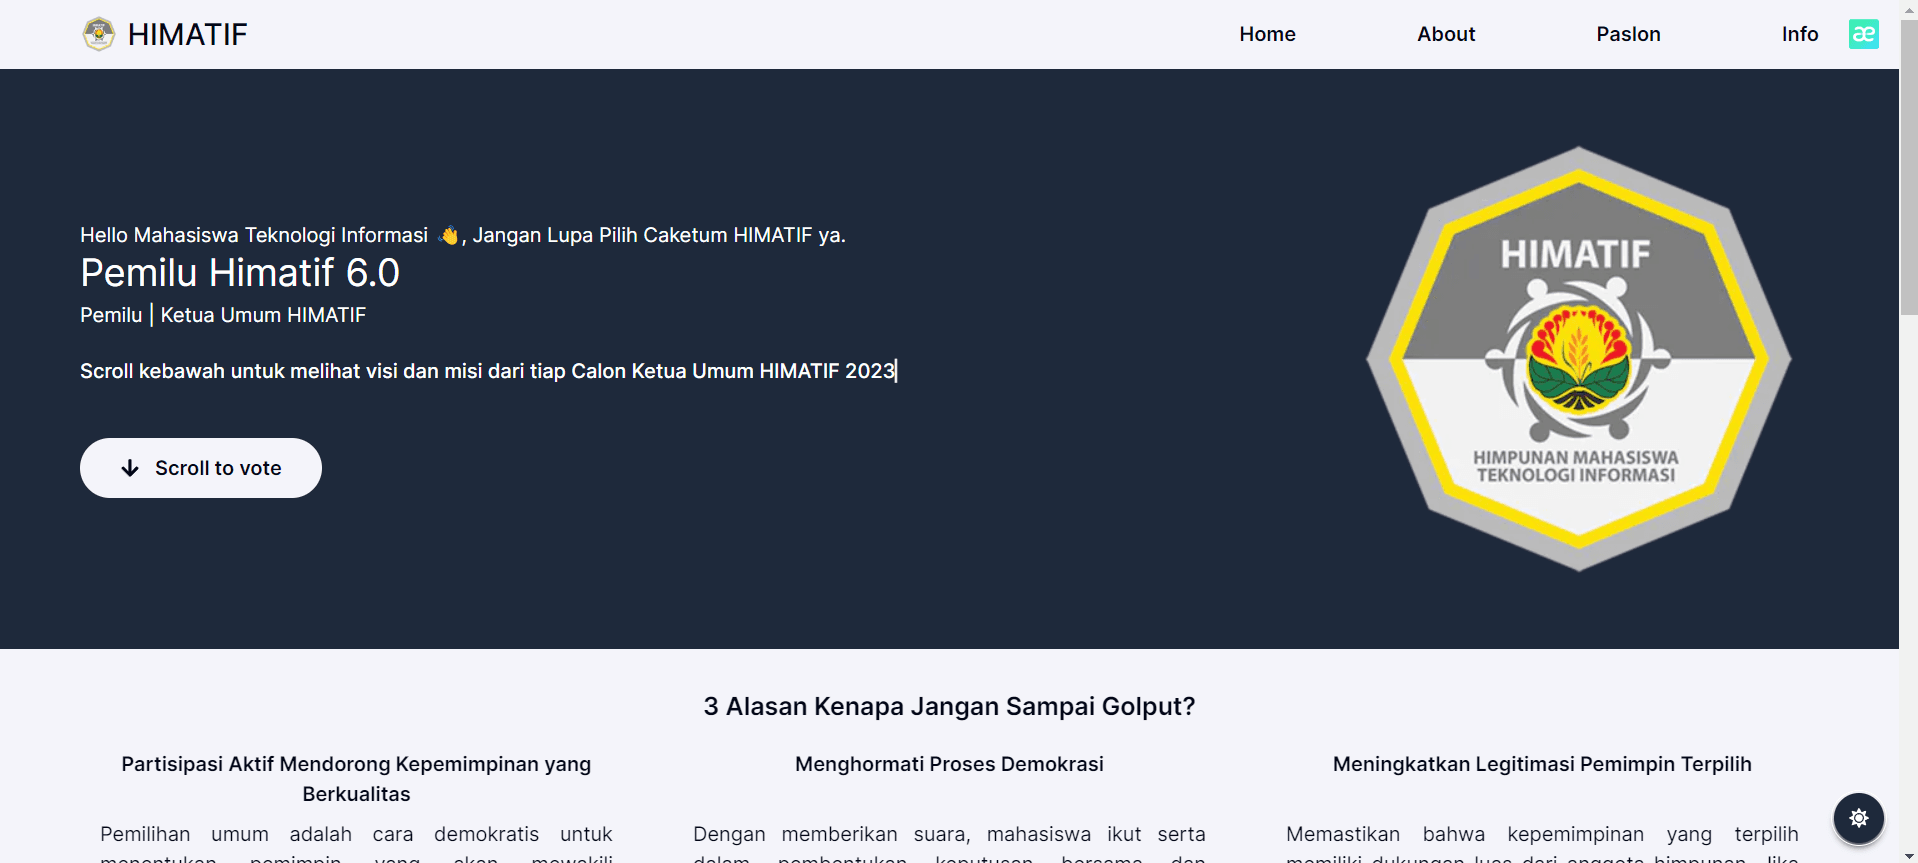
Task: Open the Info nav item
Action: tap(1799, 34)
